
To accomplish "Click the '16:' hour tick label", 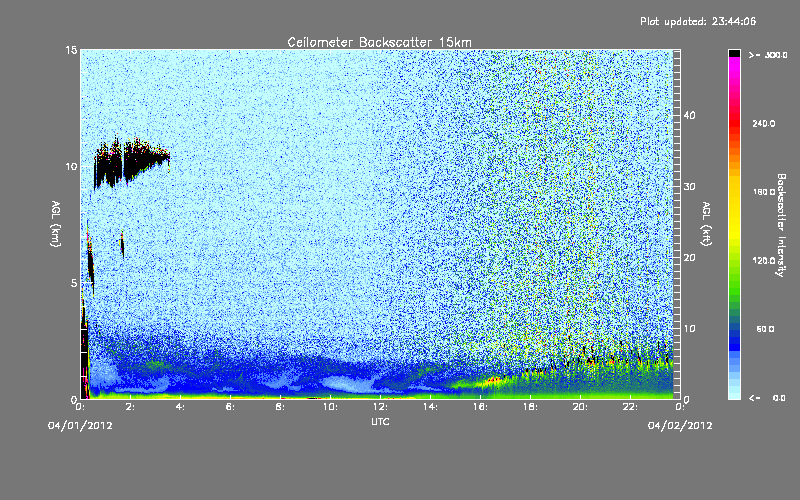I will pos(480,407).
